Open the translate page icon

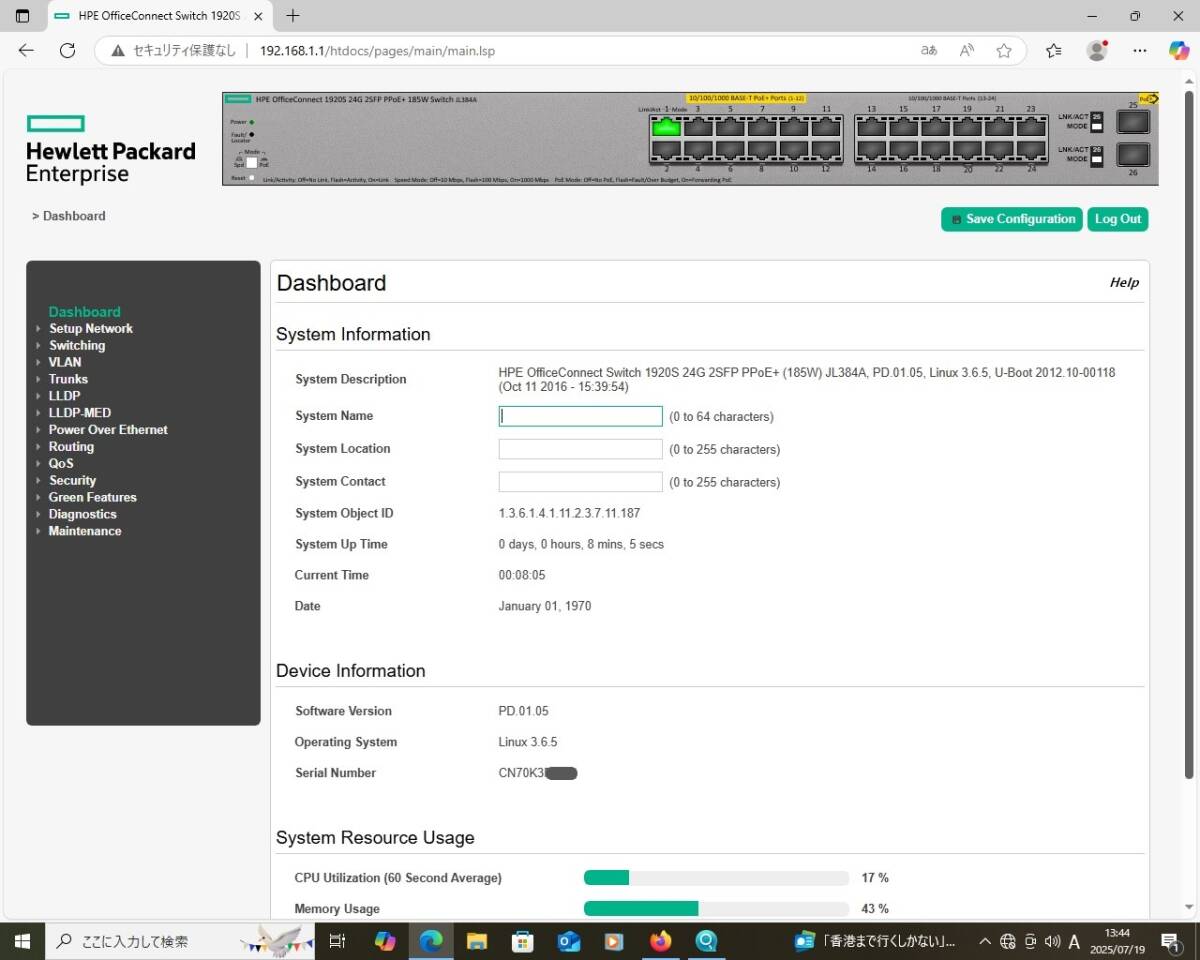click(x=929, y=51)
